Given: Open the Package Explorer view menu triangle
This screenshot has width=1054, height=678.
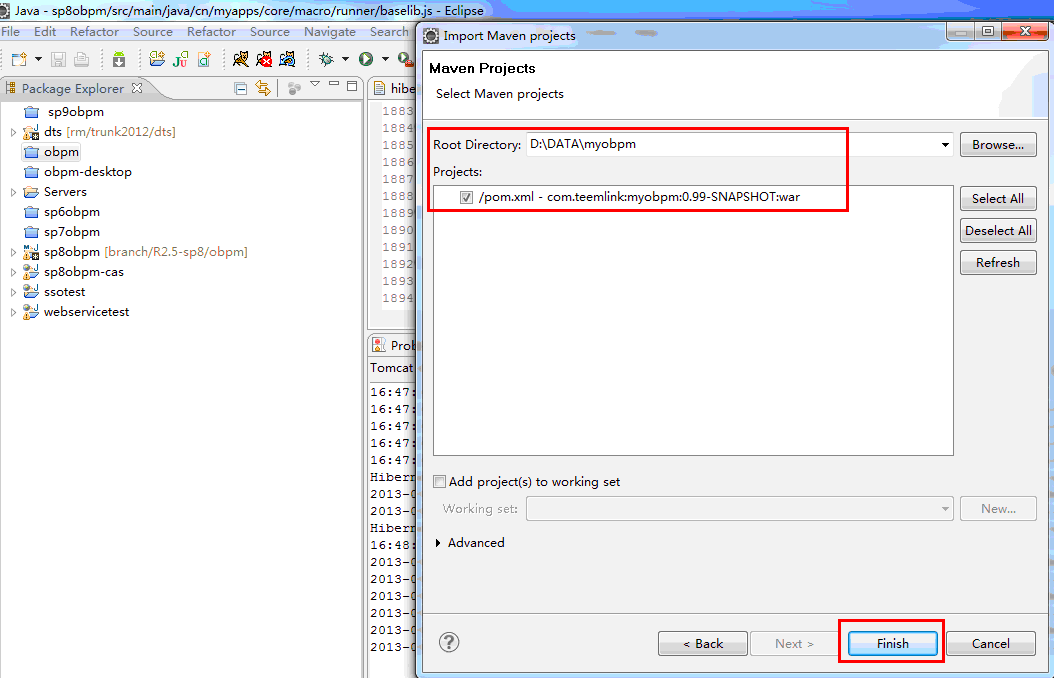Looking at the screenshot, I should [x=315, y=85].
